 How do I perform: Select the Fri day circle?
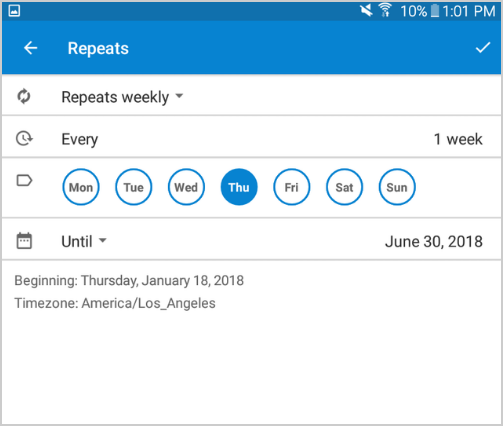292,187
